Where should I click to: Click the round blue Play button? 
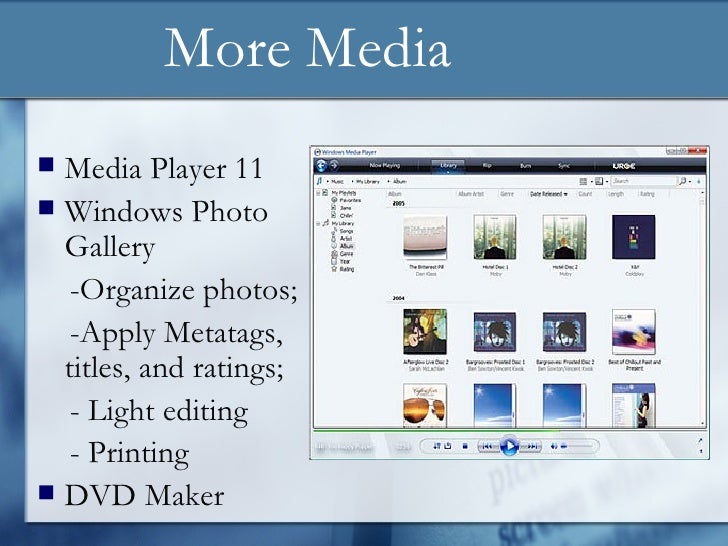(509, 446)
